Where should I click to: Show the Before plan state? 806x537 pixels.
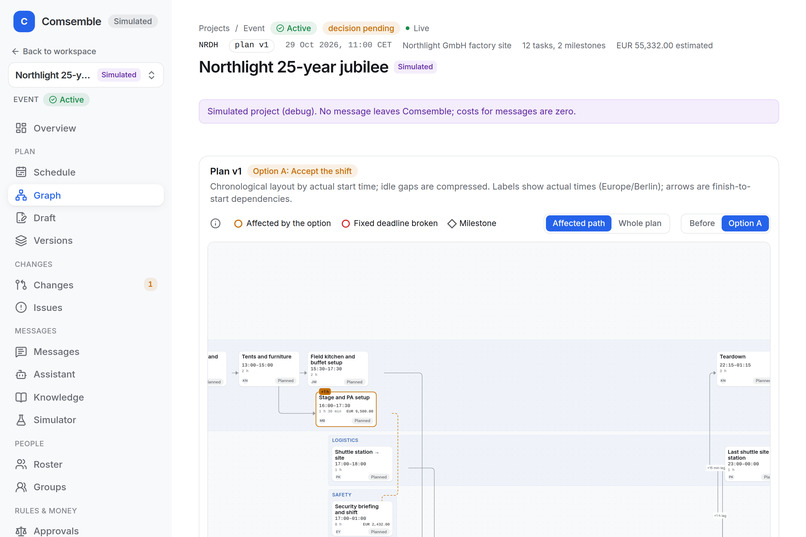[702, 223]
